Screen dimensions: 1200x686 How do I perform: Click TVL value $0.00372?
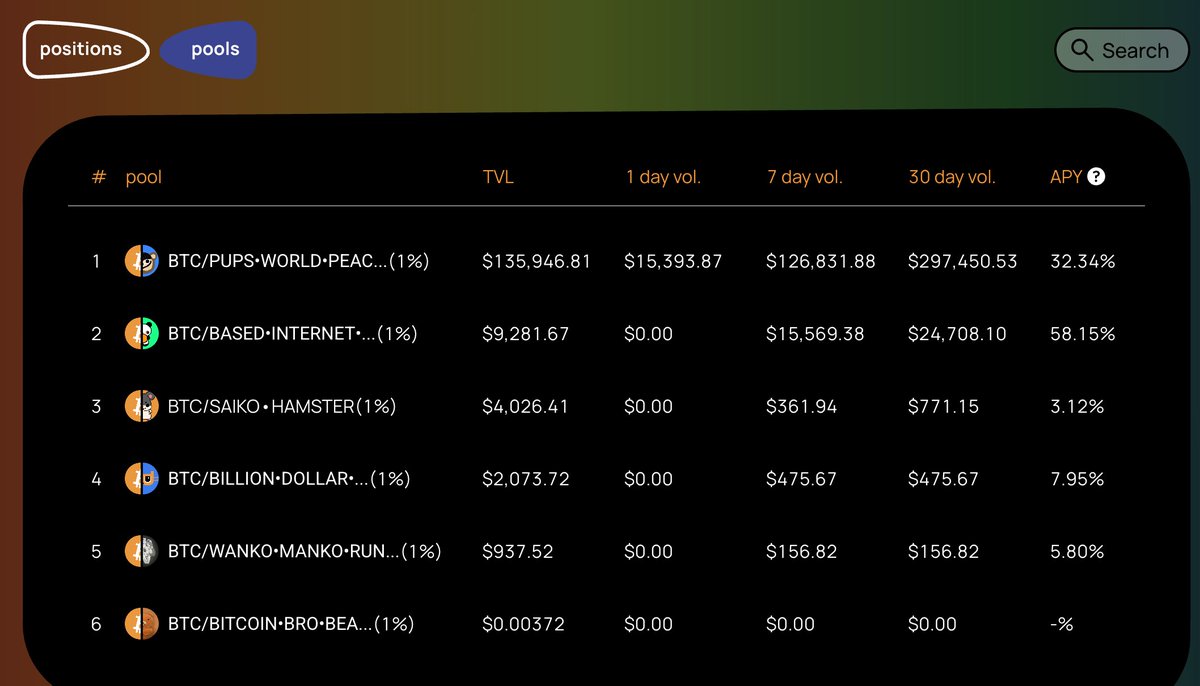[x=523, y=624]
